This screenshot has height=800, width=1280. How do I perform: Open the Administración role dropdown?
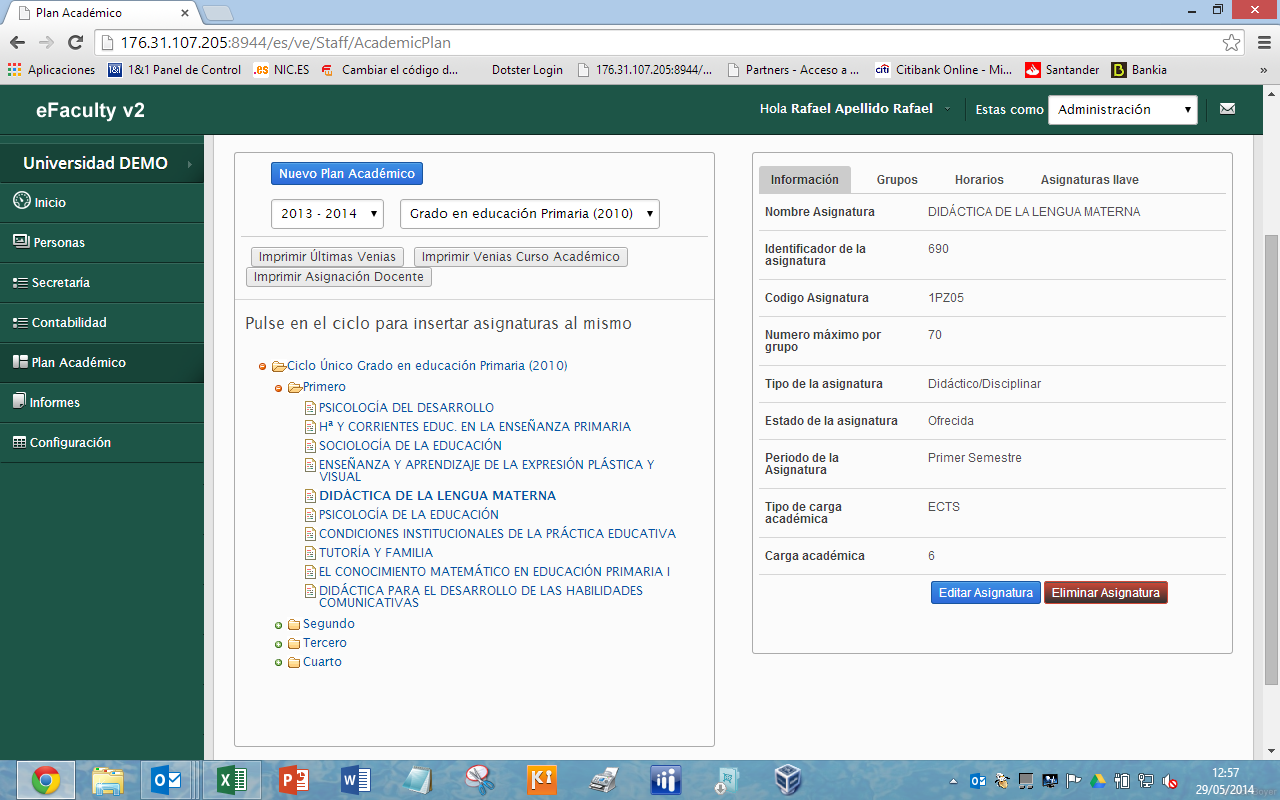click(1122, 110)
